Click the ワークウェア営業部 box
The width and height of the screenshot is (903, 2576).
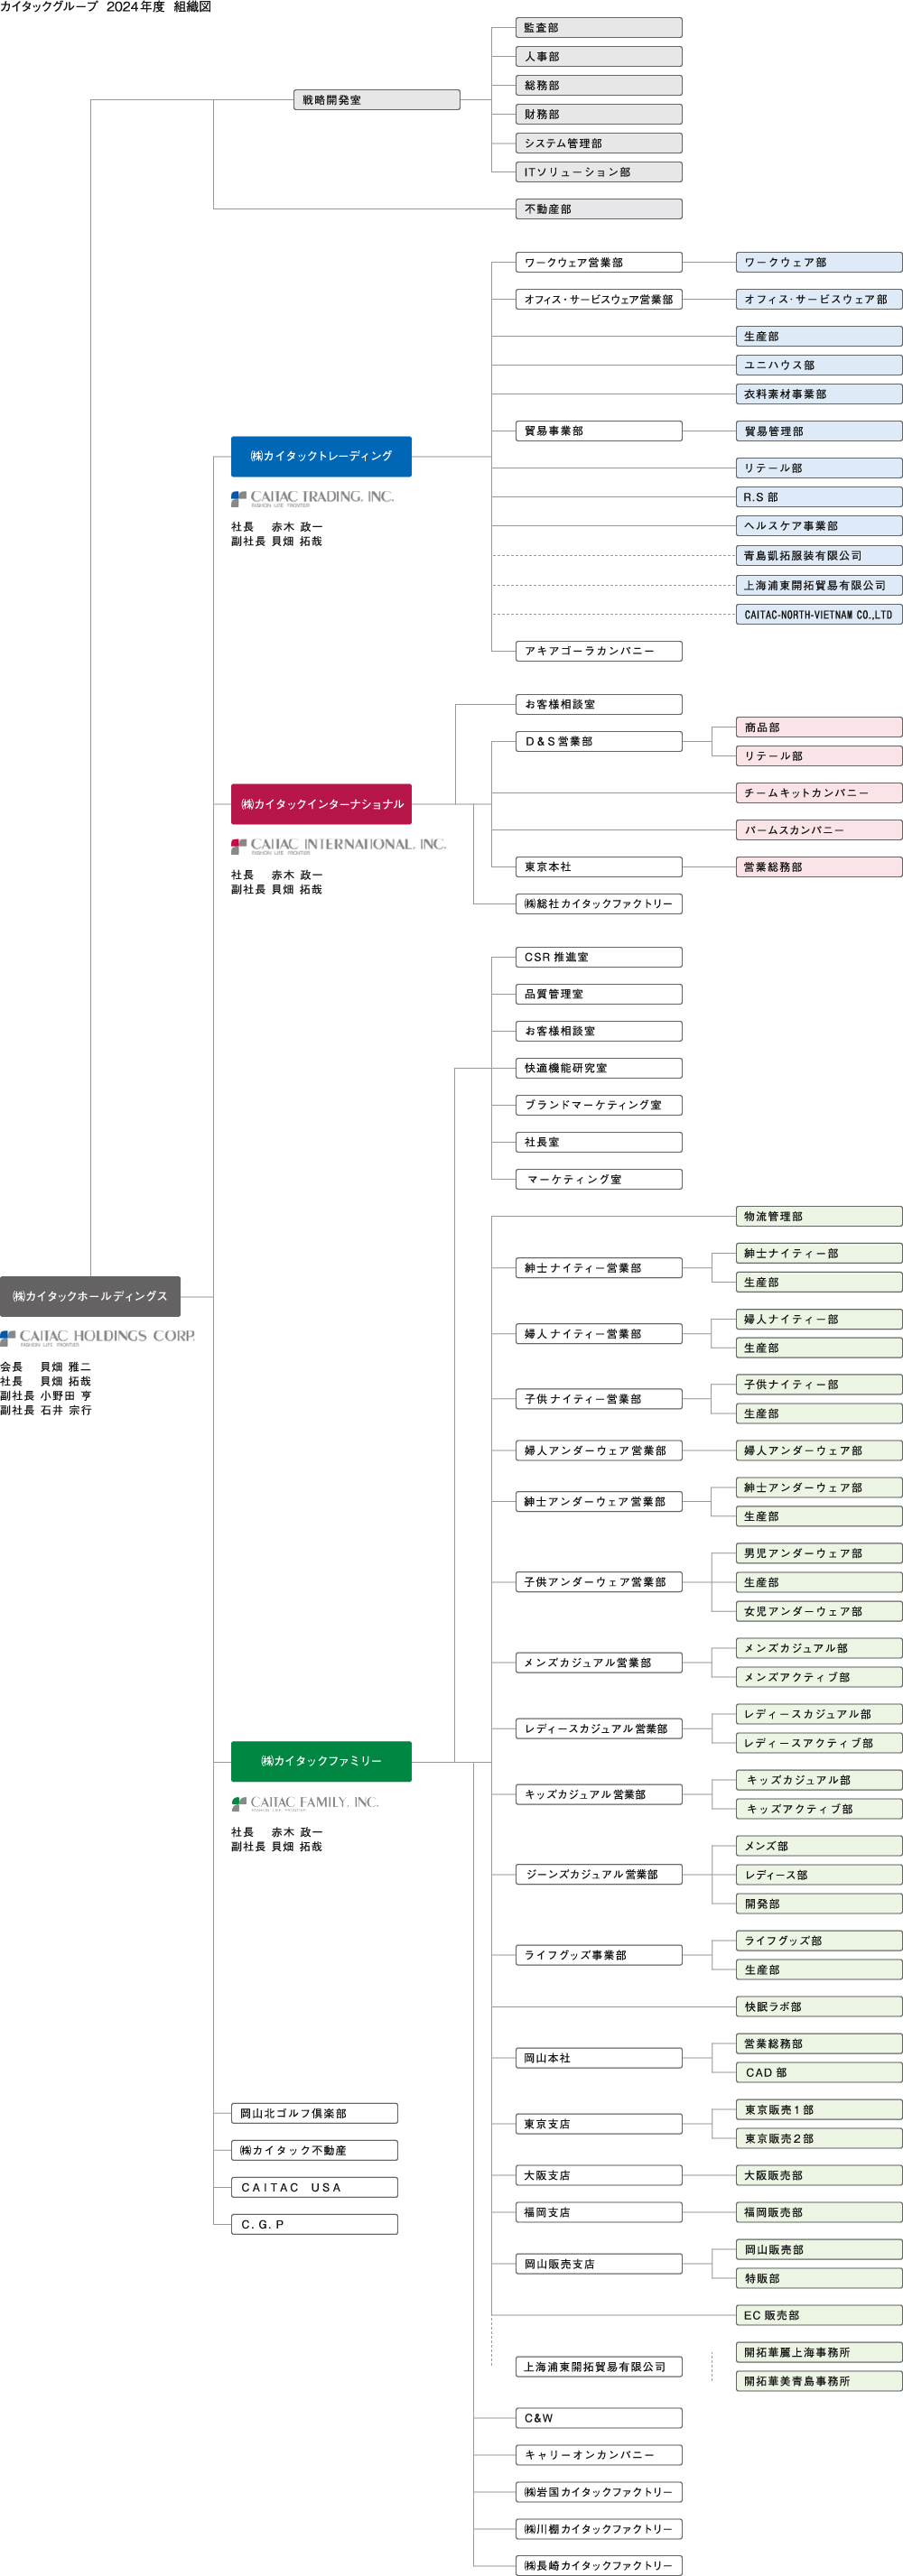pyautogui.click(x=599, y=262)
